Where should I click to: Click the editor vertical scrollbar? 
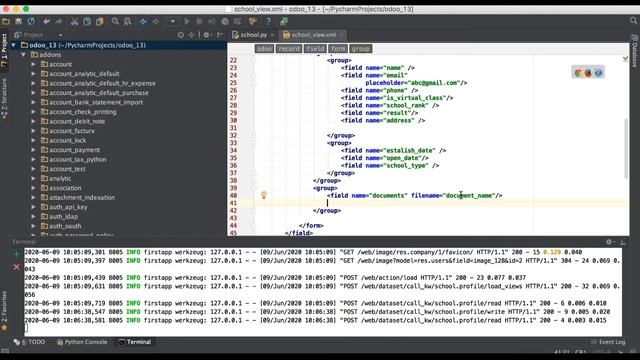point(626,148)
